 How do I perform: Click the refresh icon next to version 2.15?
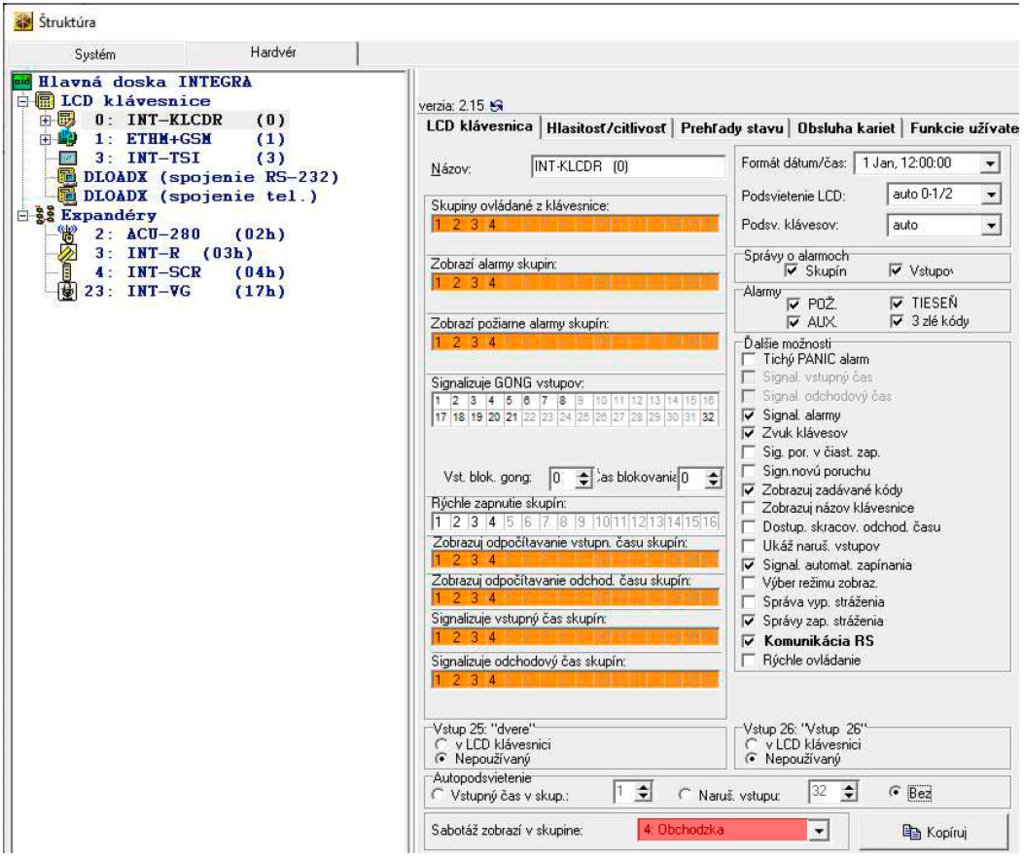pyautogui.click(x=494, y=107)
